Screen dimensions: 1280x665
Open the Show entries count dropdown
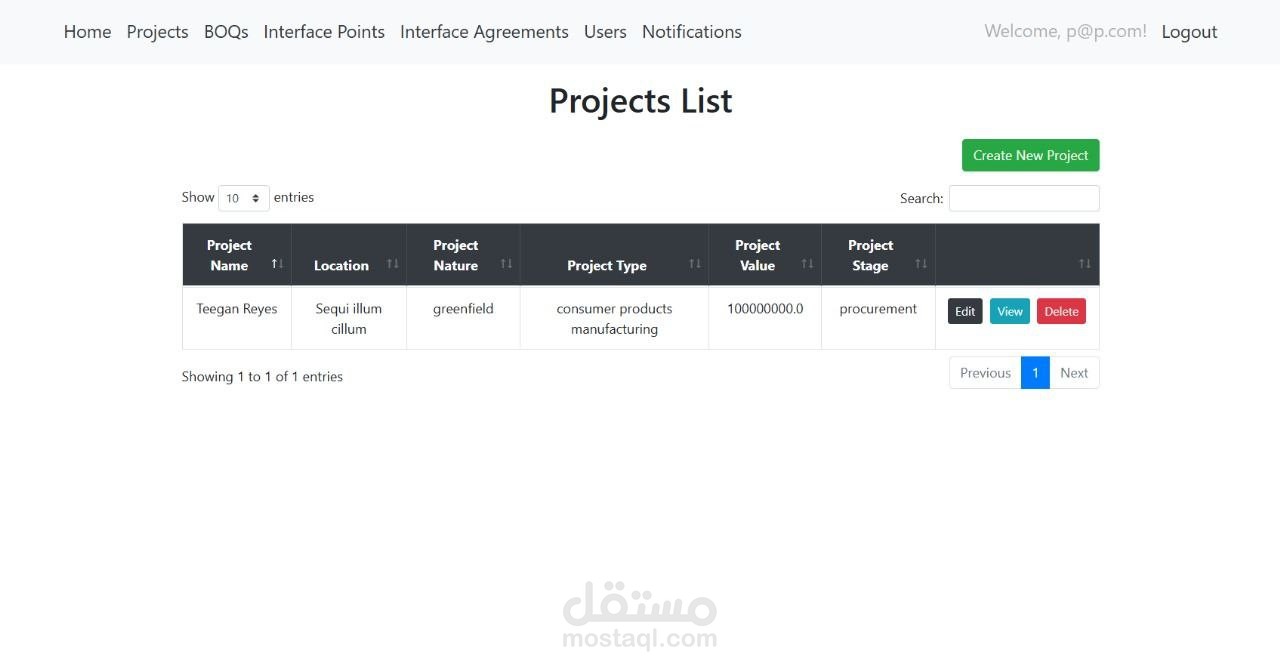click(x=244, y=198)
